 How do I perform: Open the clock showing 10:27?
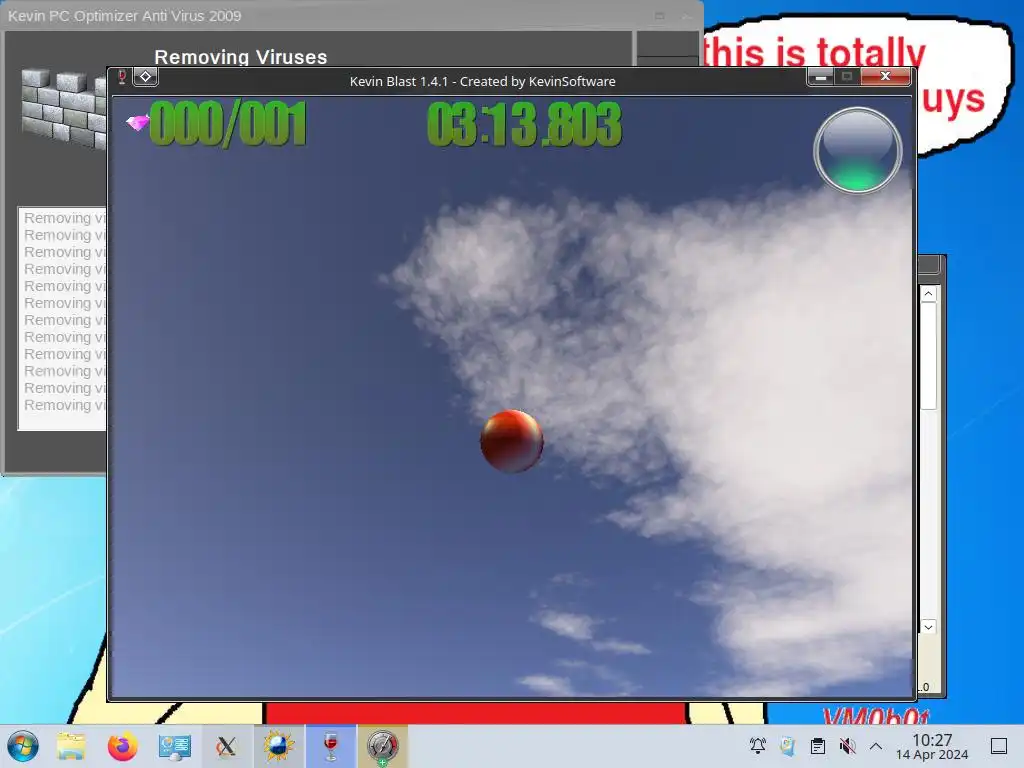[x=932, y=746]
